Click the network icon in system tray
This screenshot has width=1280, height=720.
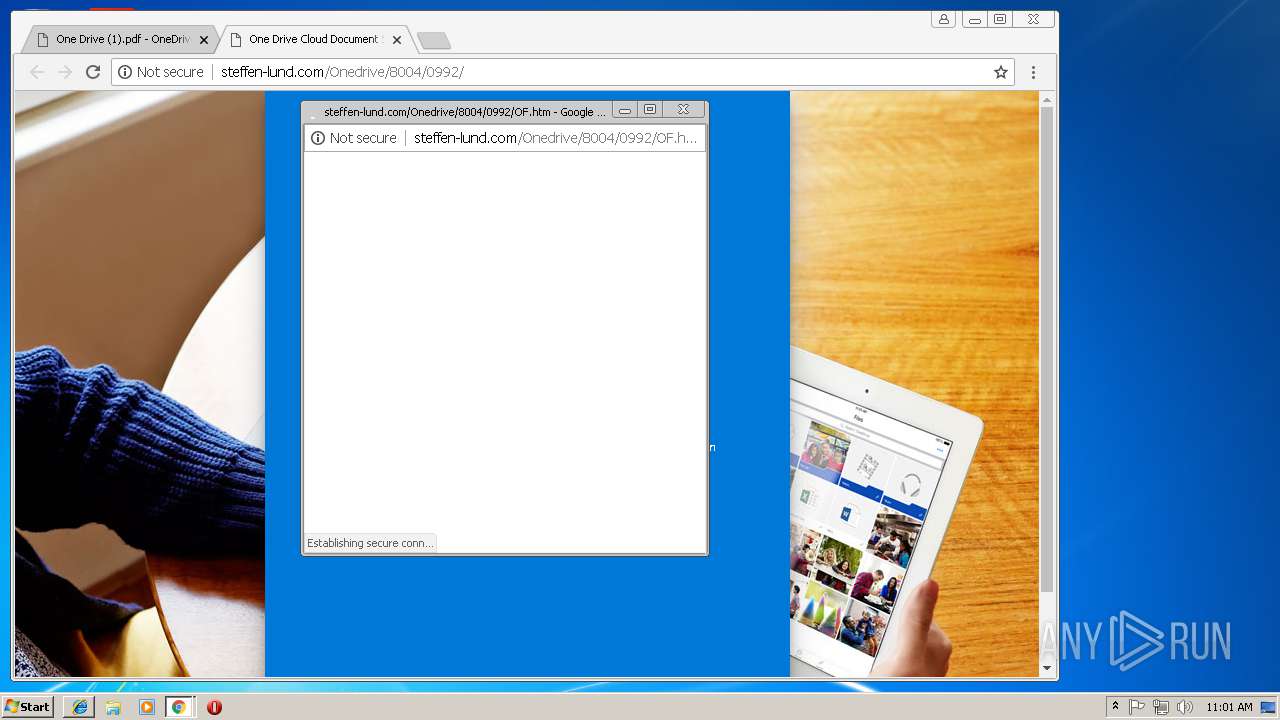click(1161, 707)
